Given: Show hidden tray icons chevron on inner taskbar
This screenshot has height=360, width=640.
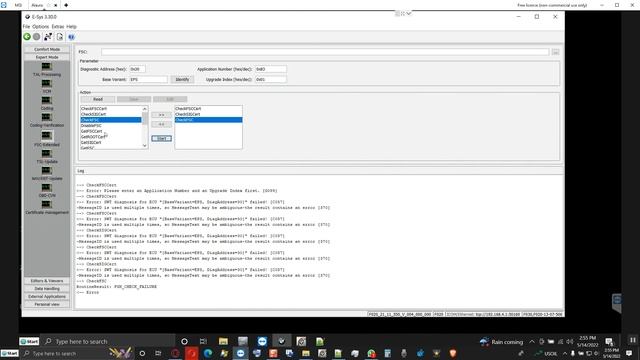Looking at the screenshot, I should coord(532,342).
